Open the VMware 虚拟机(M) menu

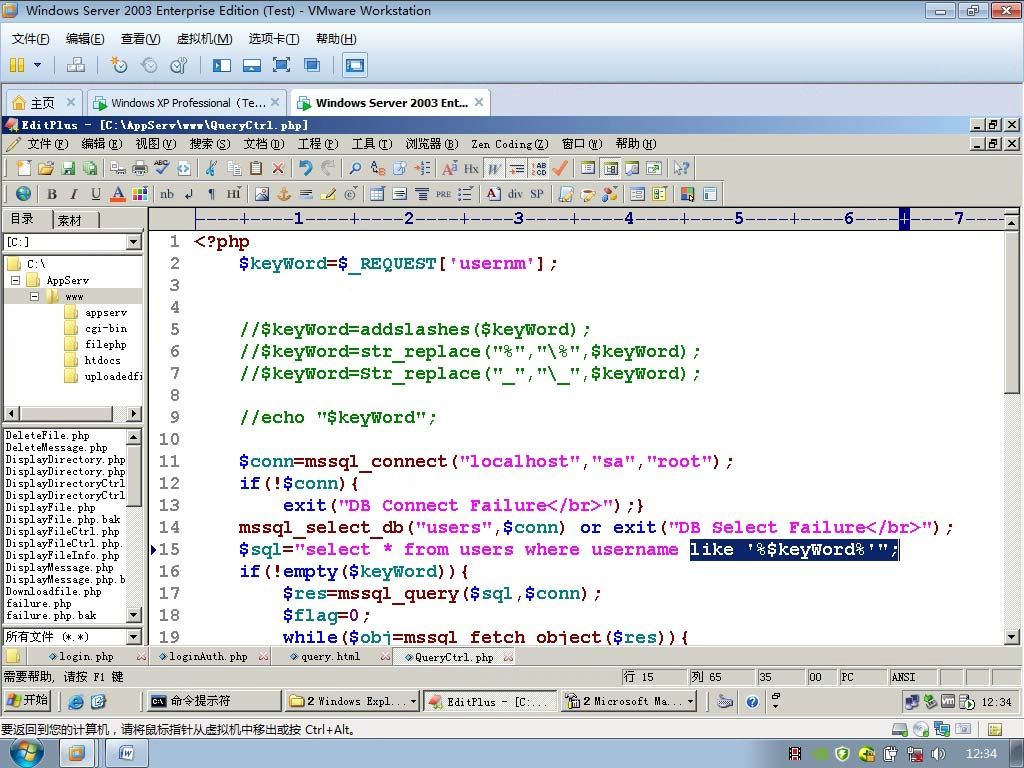[204, 39]
